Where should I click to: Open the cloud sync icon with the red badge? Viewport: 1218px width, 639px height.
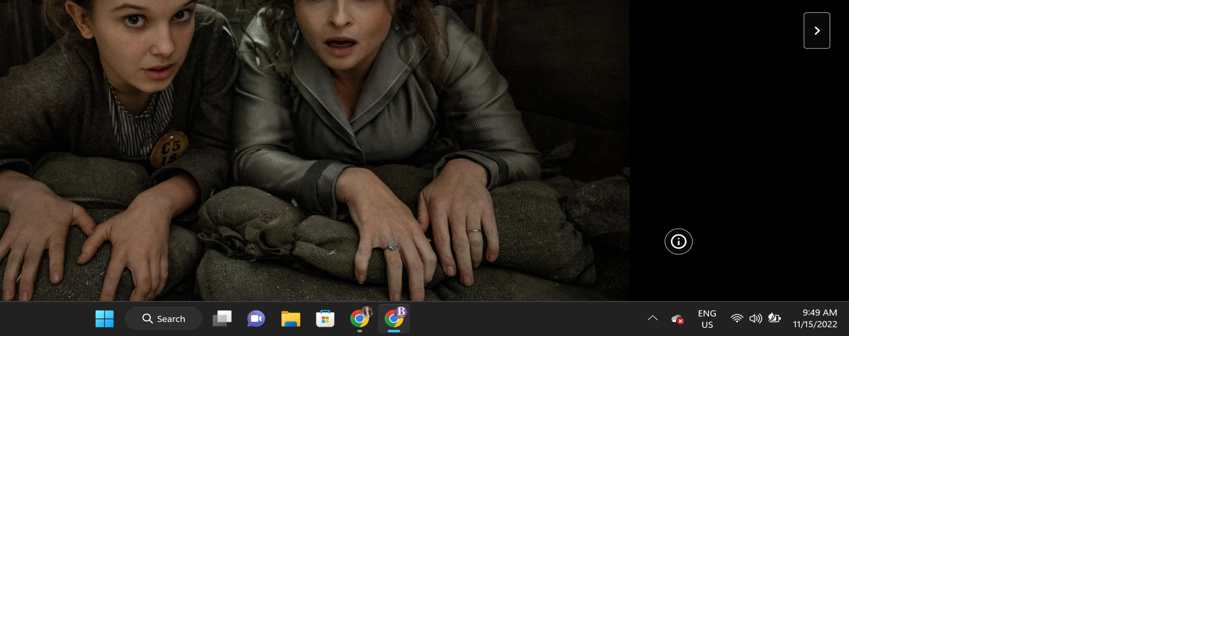(x=677, y=318)
